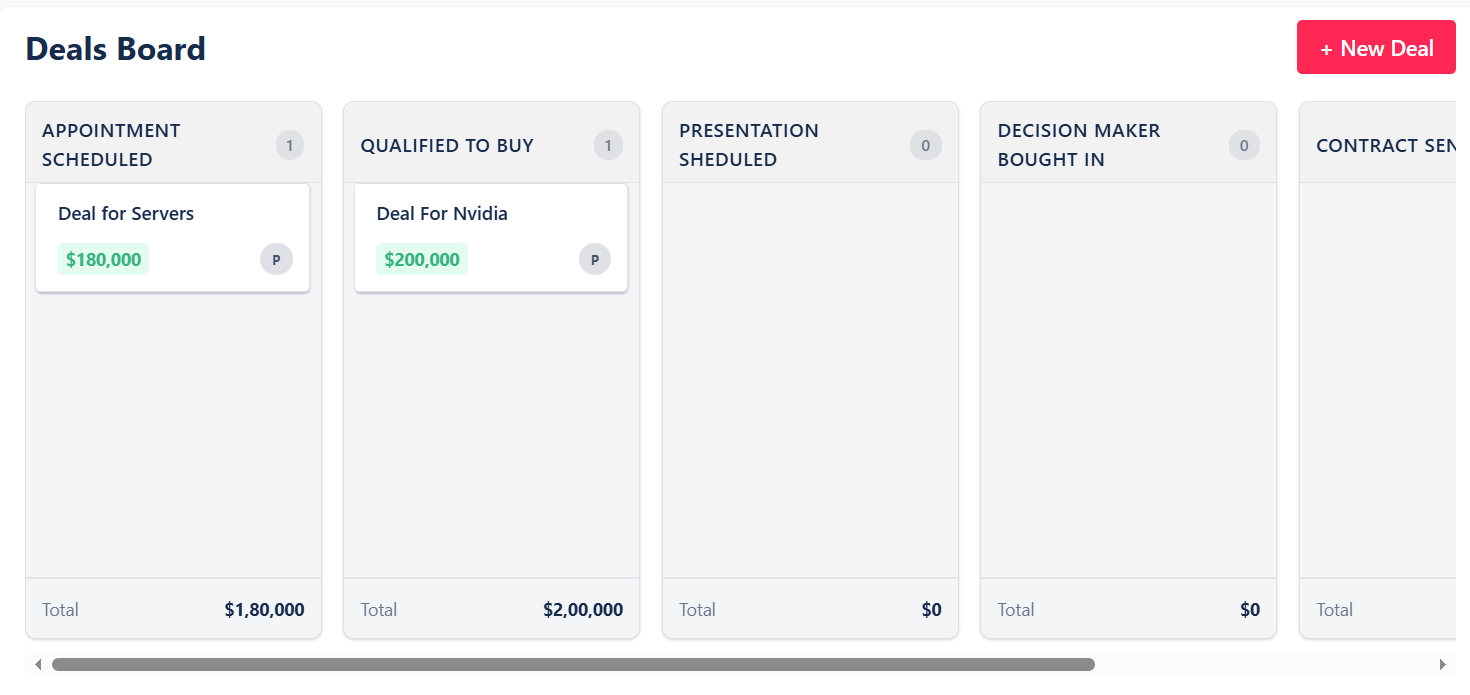This screenshot has height=695, width=1470.
Task: Click the zero badge on Presentation Sheduled column
Action: [x=926, y=145]
